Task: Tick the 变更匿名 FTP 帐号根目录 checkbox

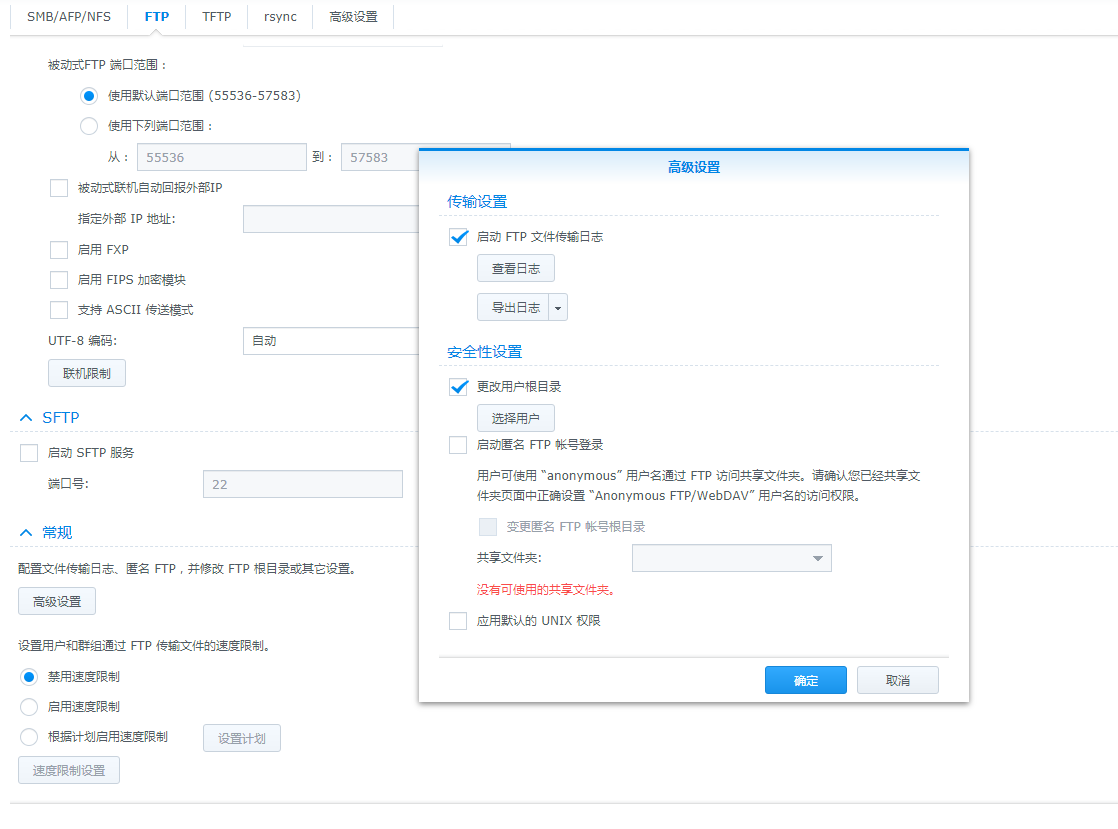Action: tap(488, 527)
